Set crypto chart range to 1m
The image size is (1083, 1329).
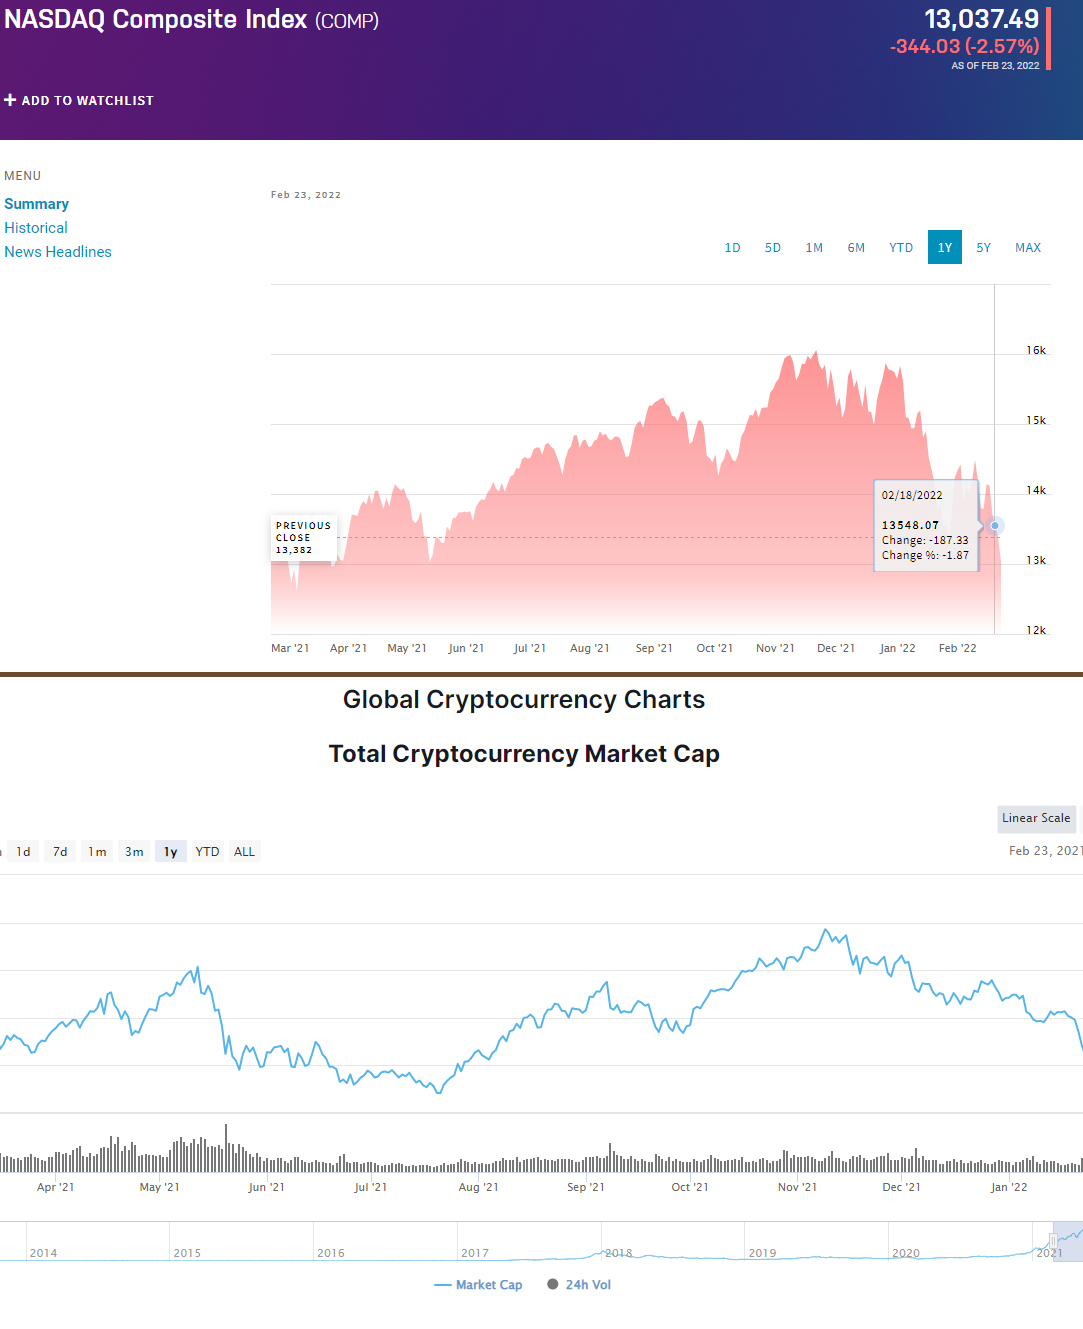98,852
